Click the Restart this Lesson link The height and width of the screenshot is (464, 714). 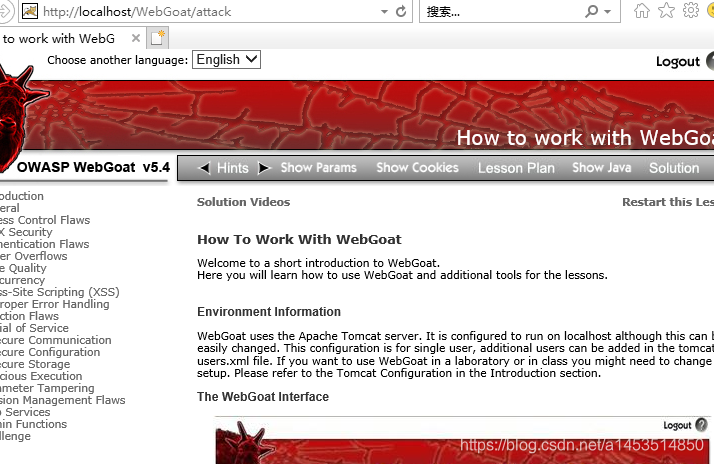click(668, 202)
